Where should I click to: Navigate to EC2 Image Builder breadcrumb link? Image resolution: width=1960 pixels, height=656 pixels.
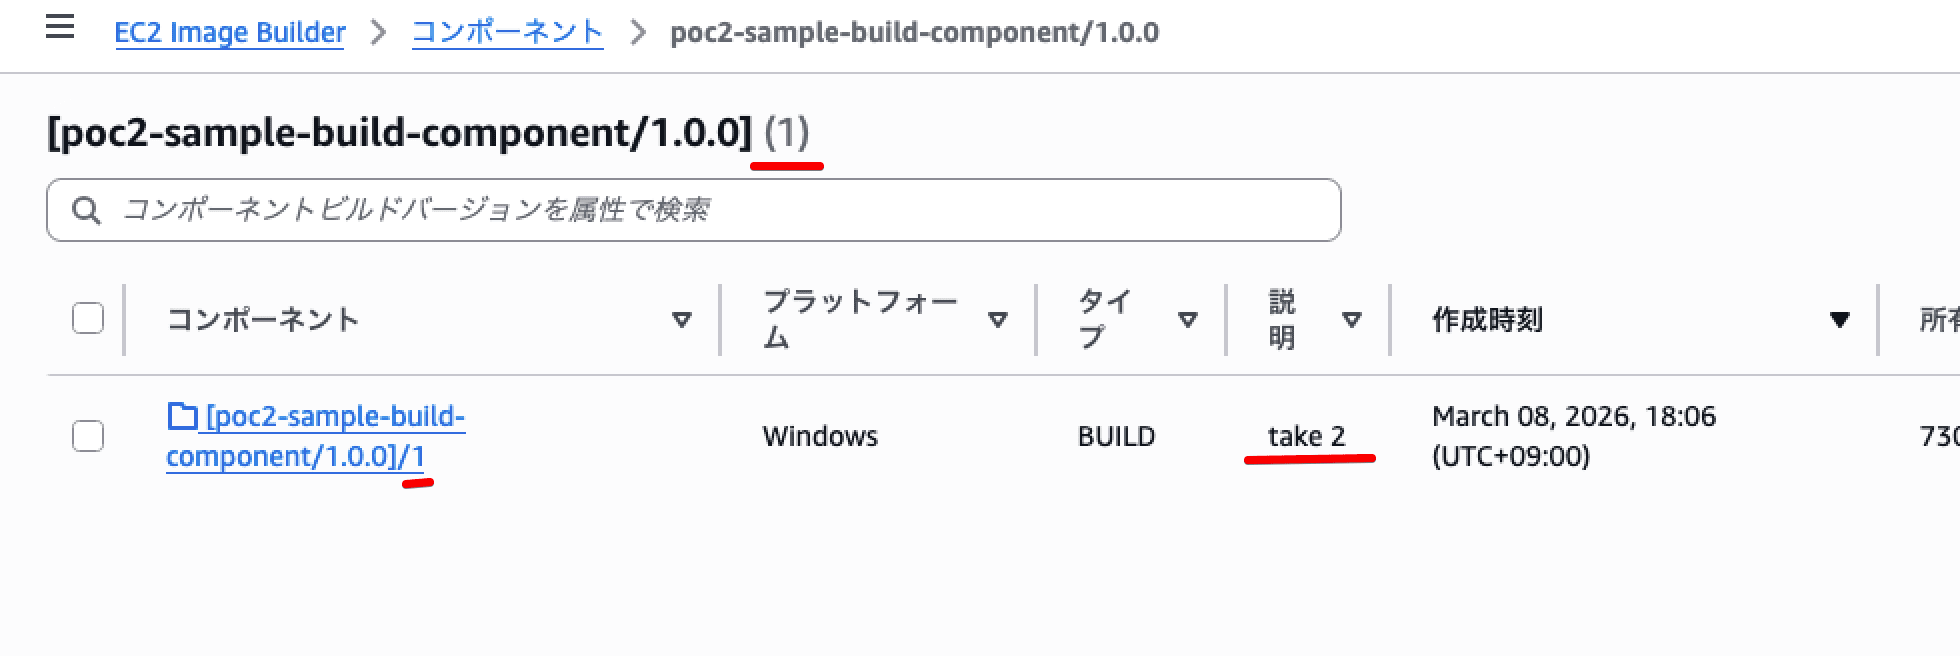[230, 32]
